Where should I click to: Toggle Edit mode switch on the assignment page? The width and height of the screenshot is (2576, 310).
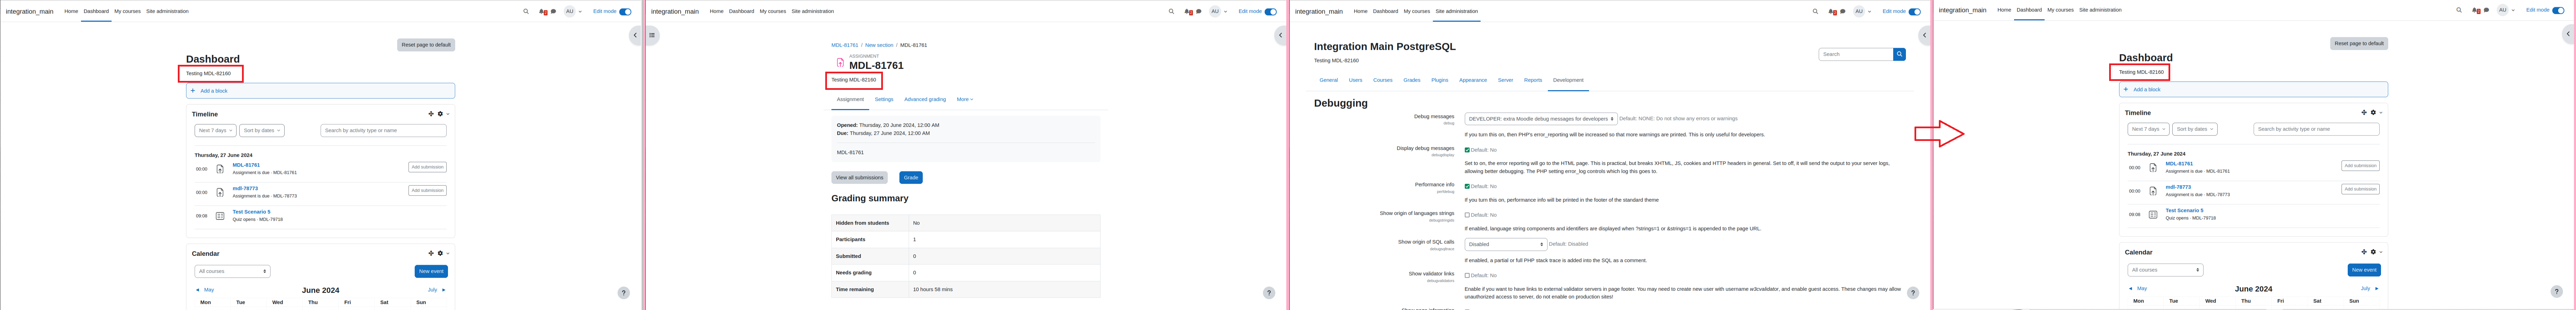[x=1270, y=12]
